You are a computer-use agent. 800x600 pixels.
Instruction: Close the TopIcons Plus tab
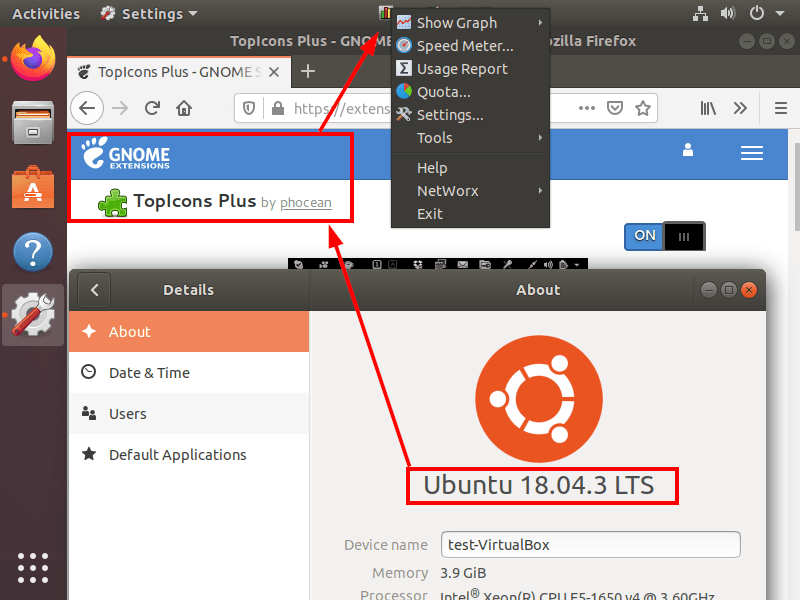(274, 72)
